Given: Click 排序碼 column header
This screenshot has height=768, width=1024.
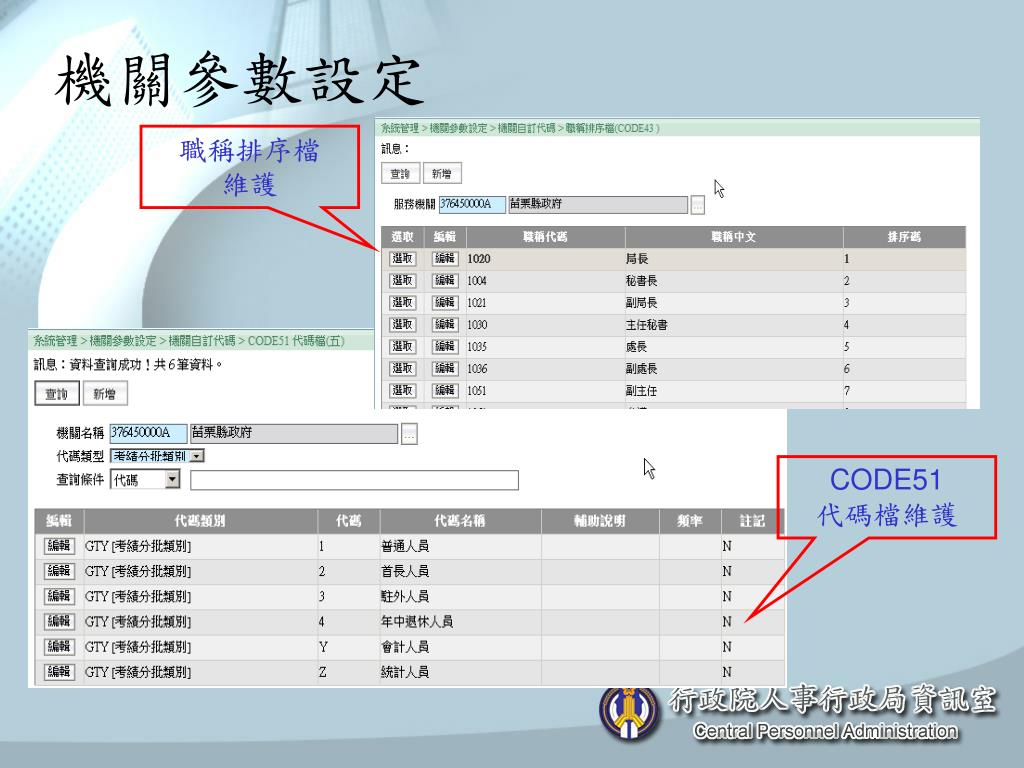Looking at the screenshot, I should (x=904, y=237).
